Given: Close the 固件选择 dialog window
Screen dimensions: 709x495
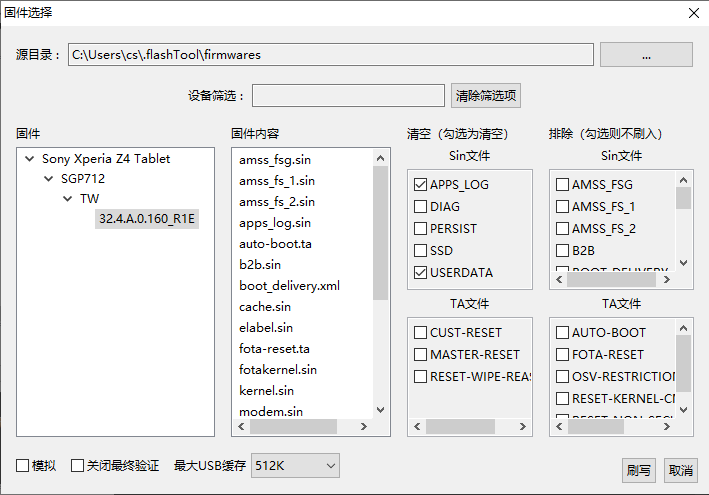Looking at the screenshot, I should pos(693,13).
